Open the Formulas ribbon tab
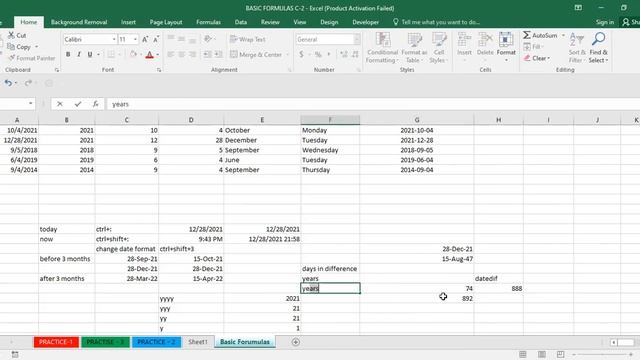This screenshot has height=360, width=640. (208, 22)
